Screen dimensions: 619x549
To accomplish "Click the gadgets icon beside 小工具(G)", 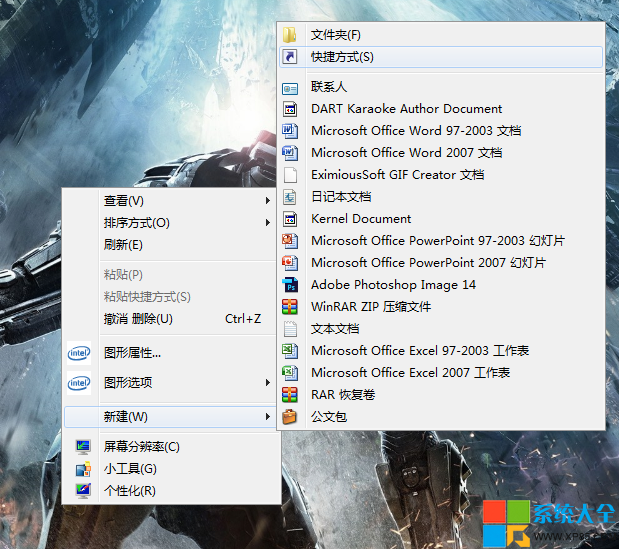I will point(83,469).
